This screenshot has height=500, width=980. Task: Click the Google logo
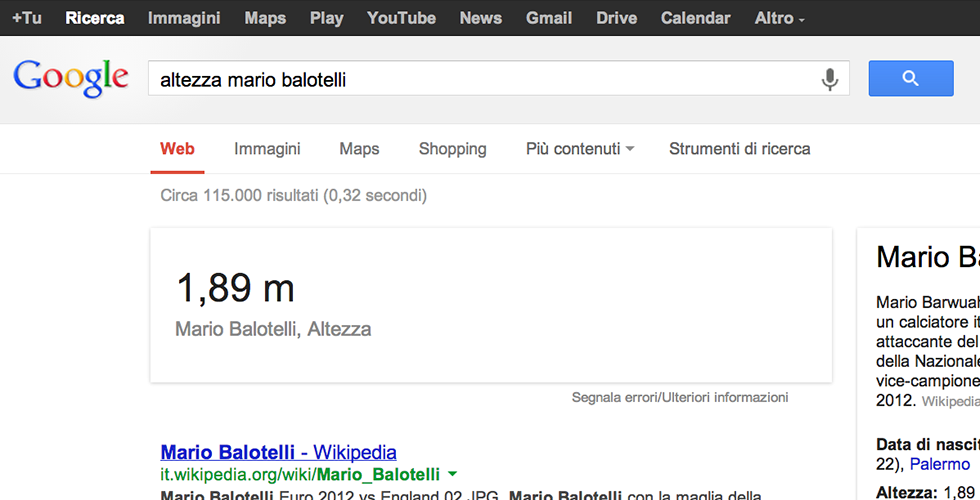[71, 78]
